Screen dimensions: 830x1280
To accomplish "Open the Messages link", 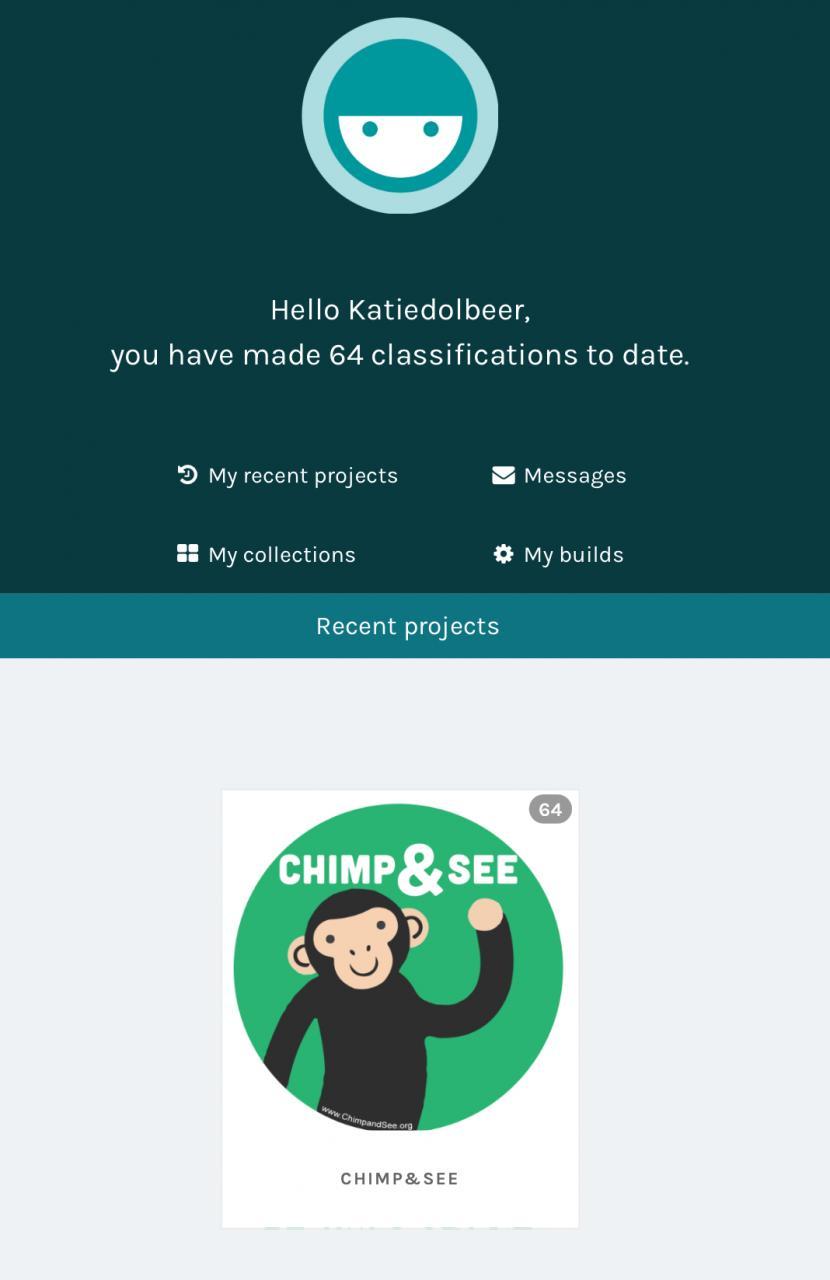I will 575,476.
